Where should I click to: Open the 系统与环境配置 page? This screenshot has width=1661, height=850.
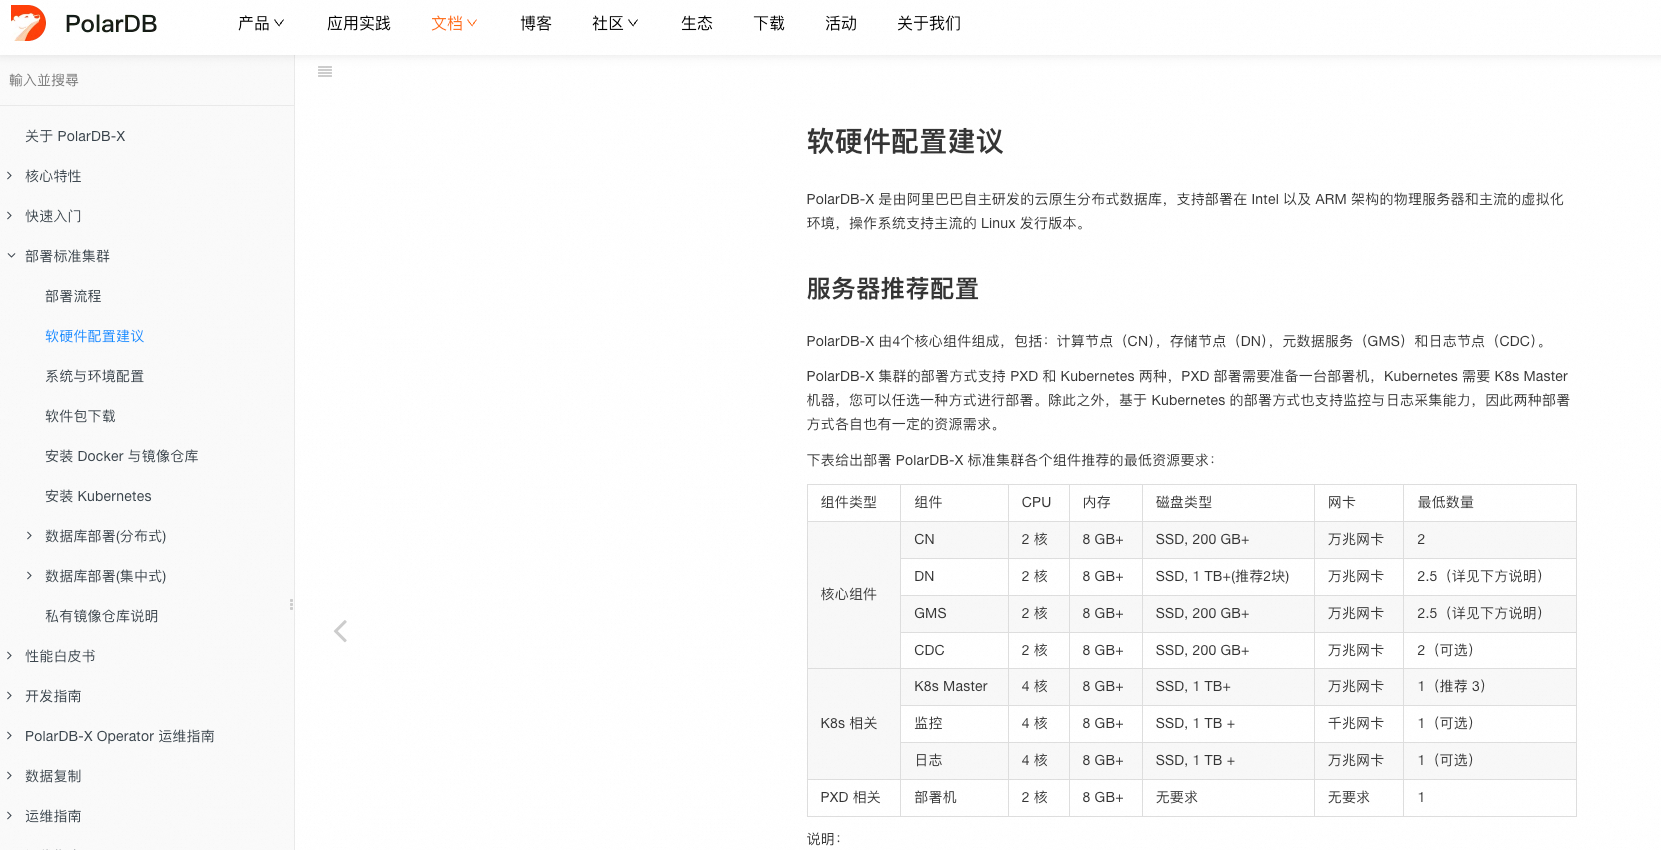94,376
